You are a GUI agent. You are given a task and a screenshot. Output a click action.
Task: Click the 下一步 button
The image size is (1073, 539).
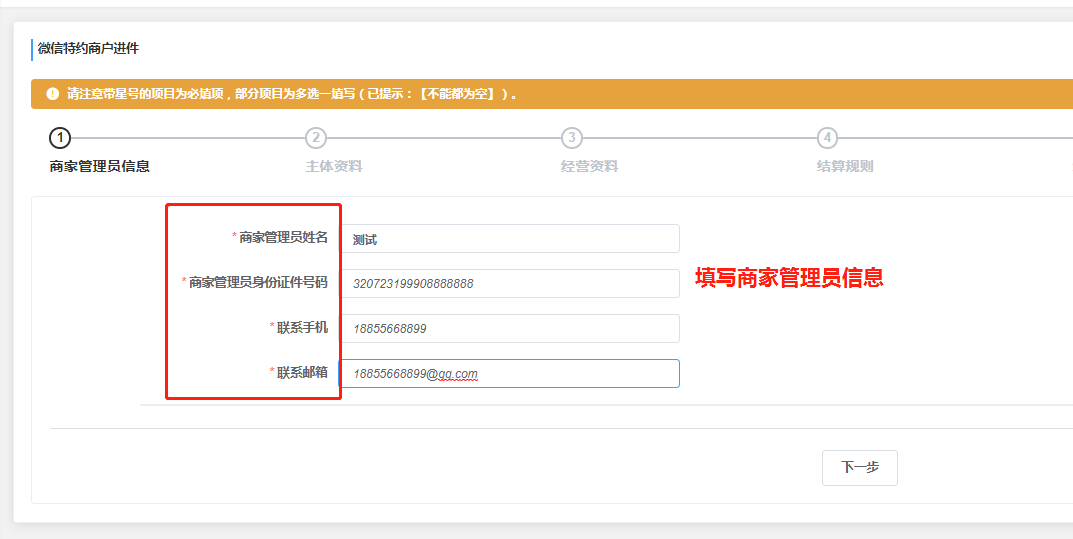click(x=859, y=468)
